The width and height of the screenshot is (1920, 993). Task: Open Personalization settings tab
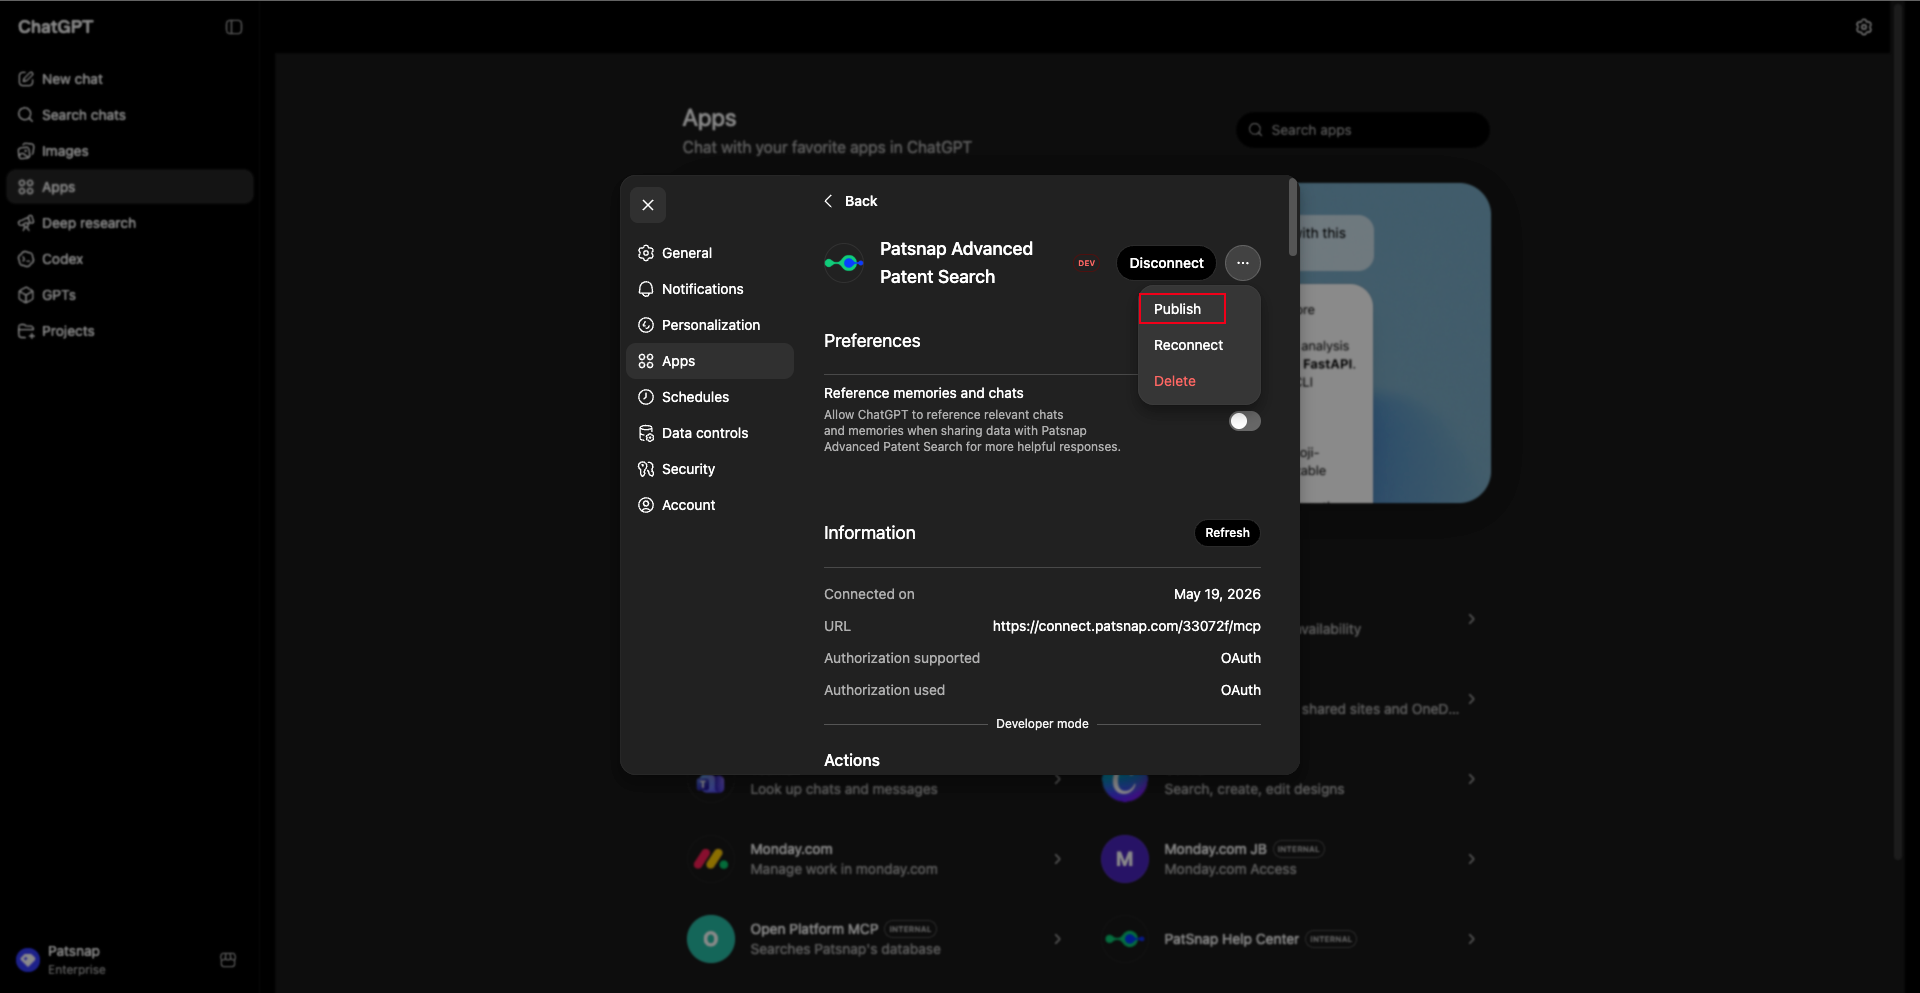point(710,325)
